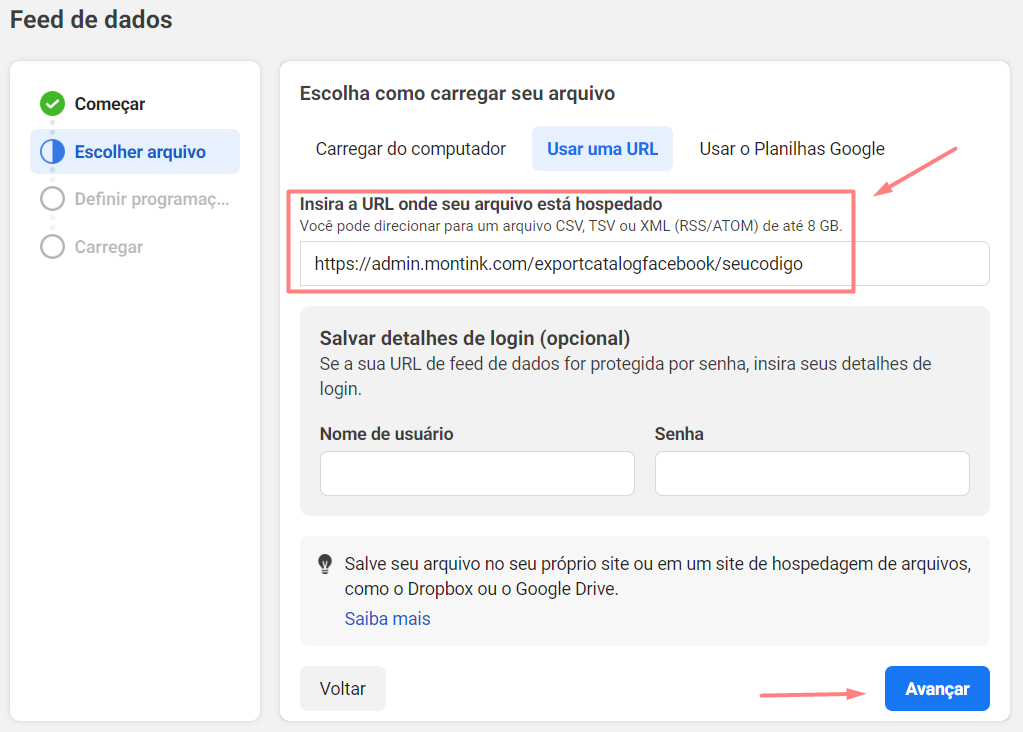Click the empty circle icon beside Definir programação

click(52, 199)
